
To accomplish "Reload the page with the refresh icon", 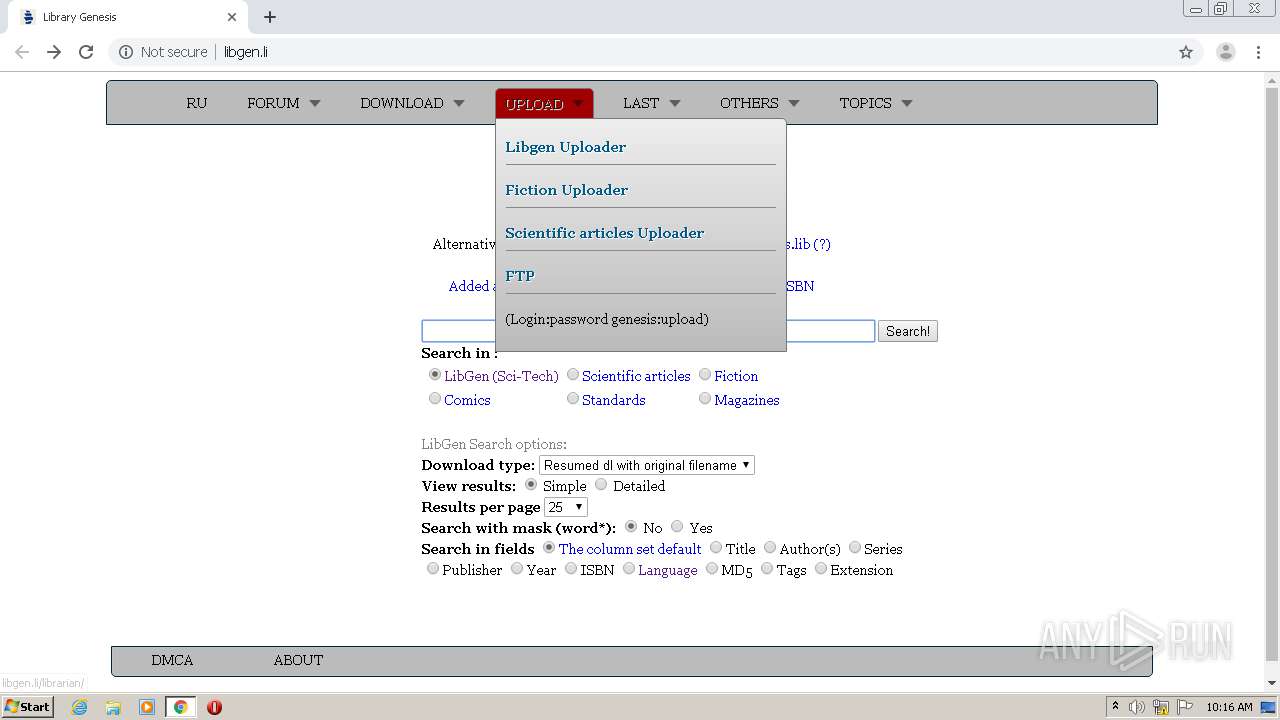I will [86, 52].
